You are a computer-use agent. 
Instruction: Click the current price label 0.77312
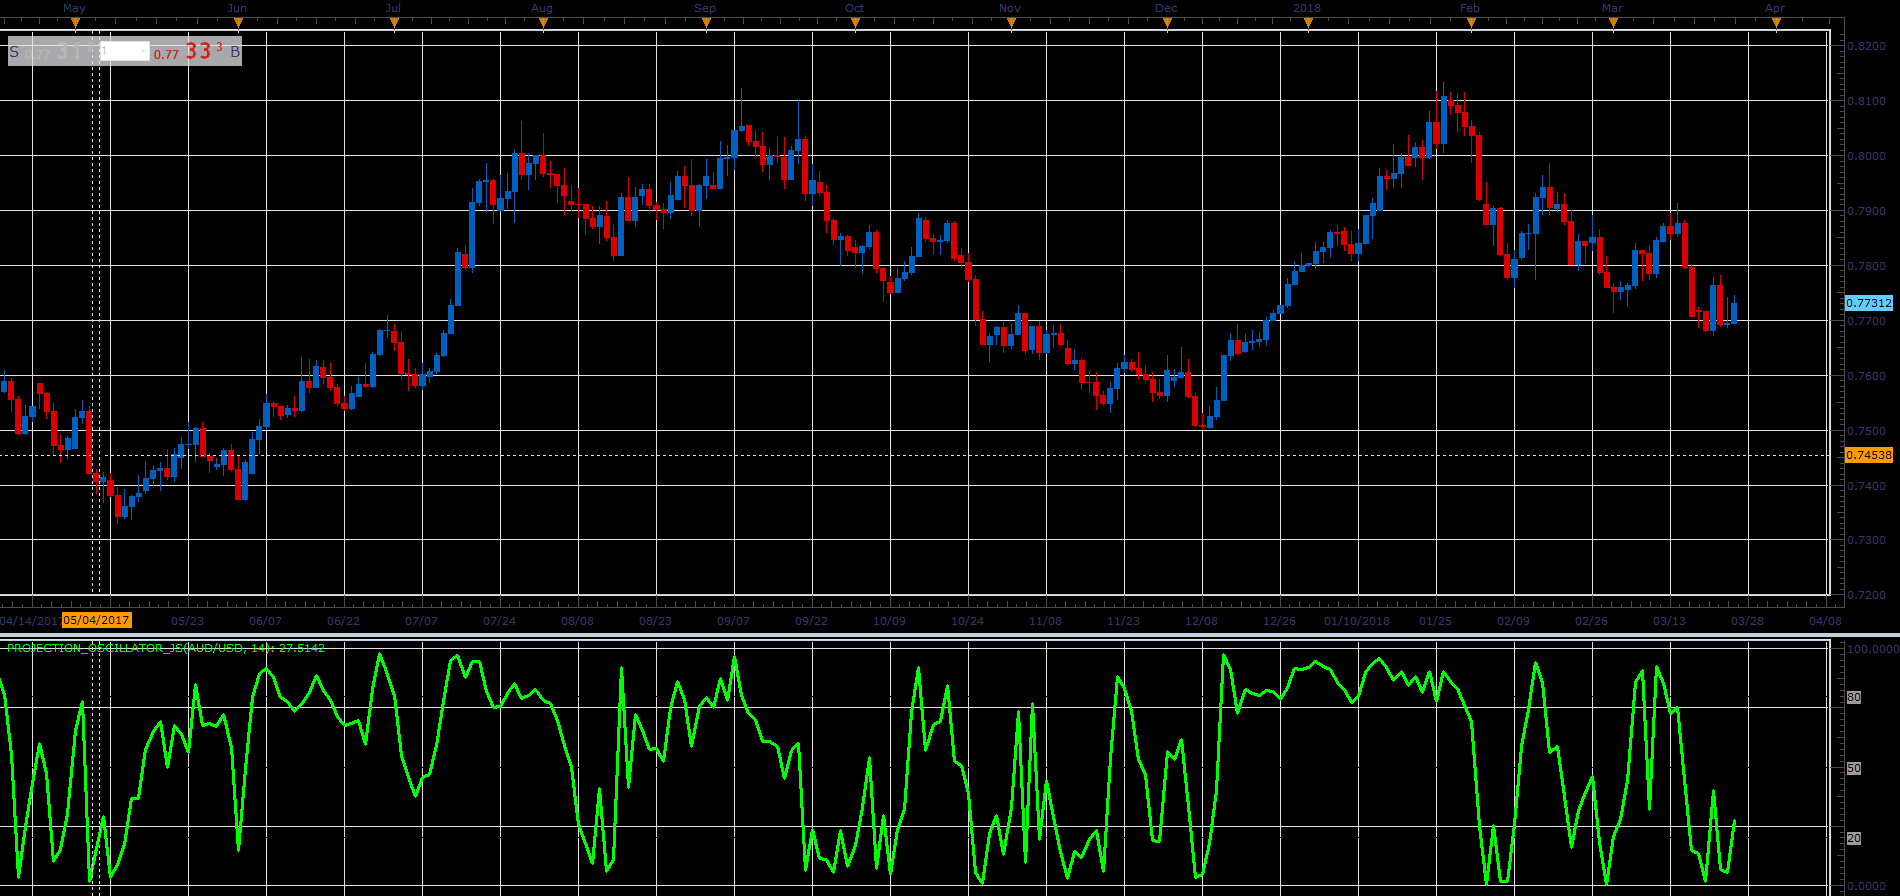(1869, 303)
